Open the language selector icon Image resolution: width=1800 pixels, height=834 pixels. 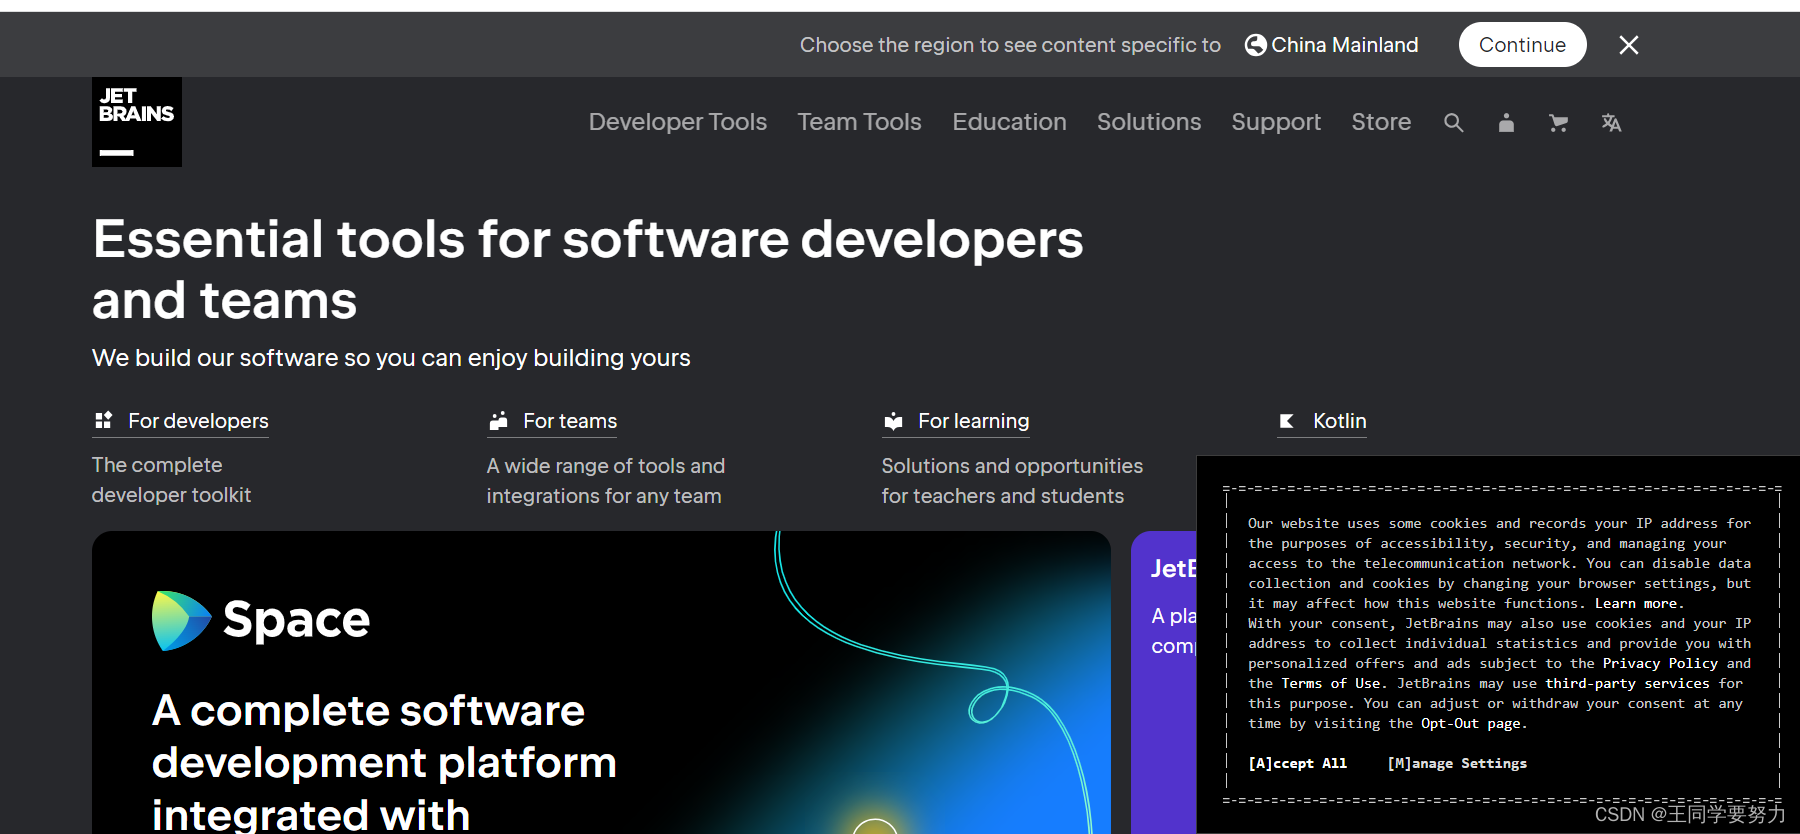click(x=1611, y=123)
